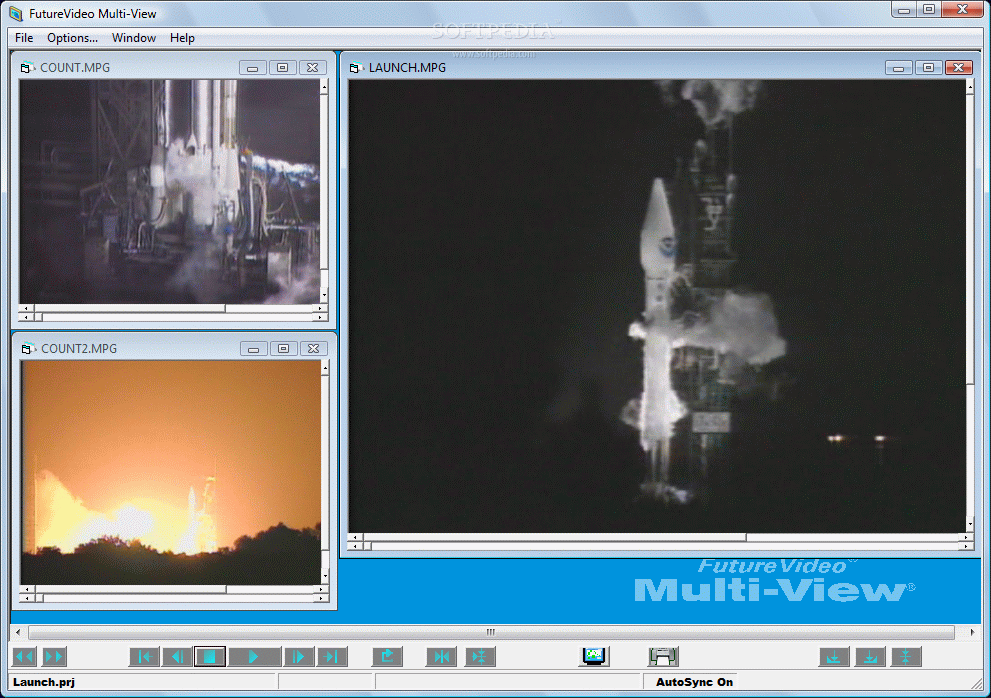This screenshot has height=698, width=991.
Task: Open COUNT.MPG window system menu icon
Action: coord(25,68)
